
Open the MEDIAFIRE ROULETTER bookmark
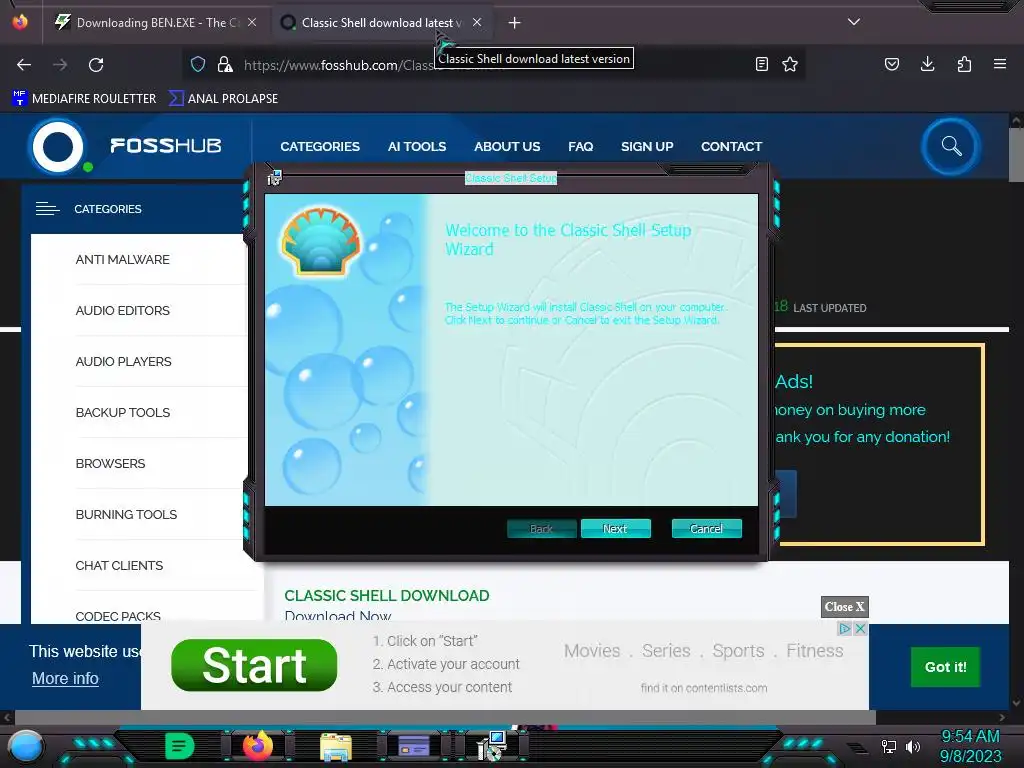click(x=84, y=99)
